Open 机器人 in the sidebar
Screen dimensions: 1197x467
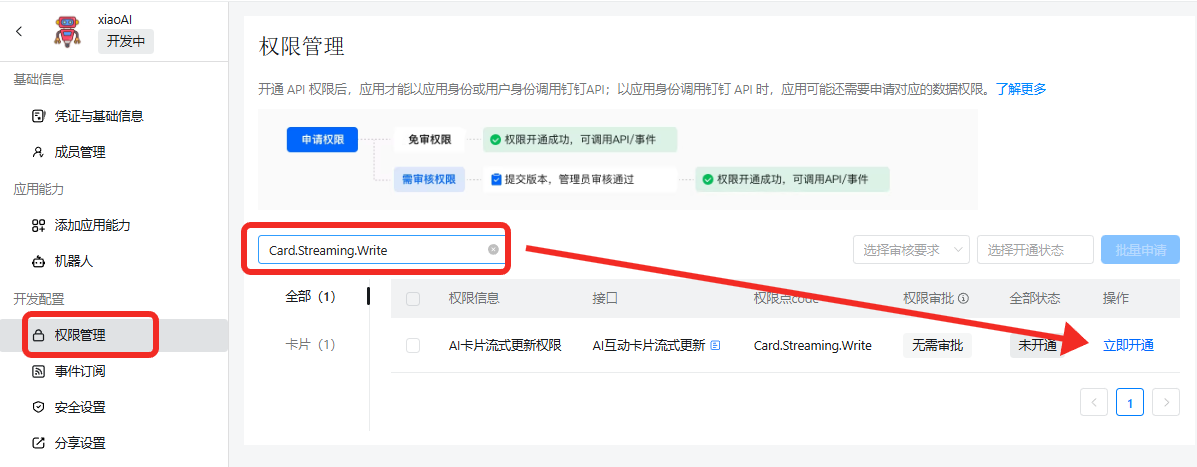tap(74, 261)
